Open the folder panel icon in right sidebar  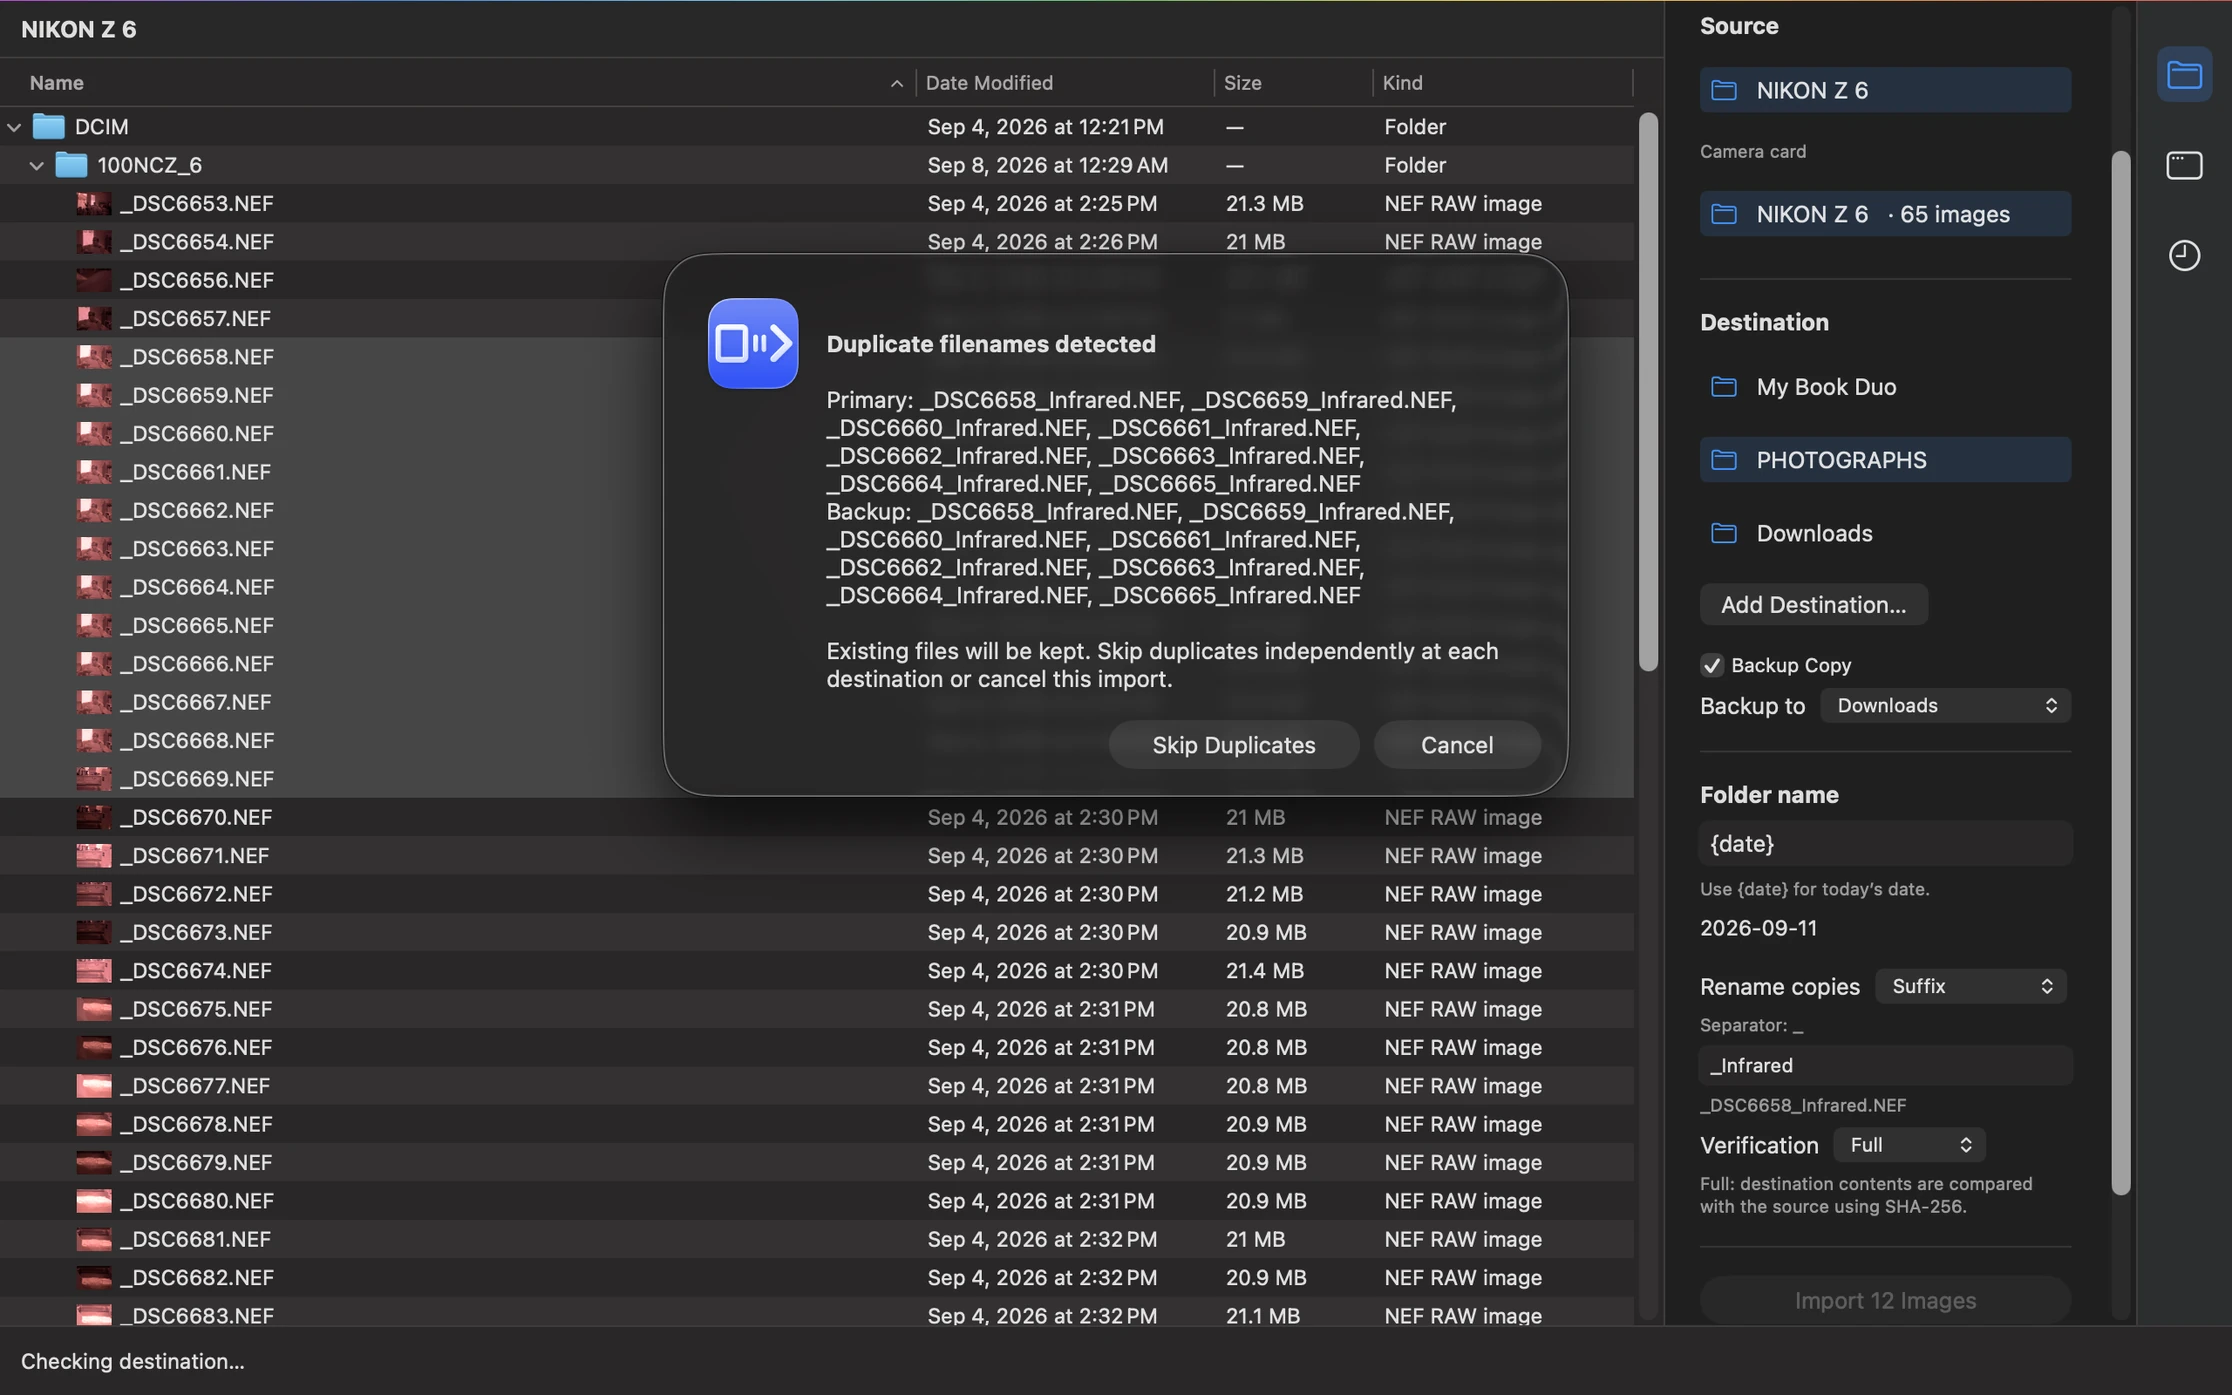tap(2184, 74)
